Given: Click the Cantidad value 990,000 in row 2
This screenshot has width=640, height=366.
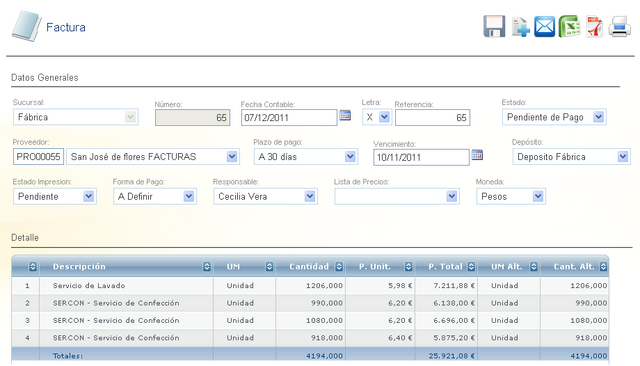Looking at the screenshot, I should (x=327, y=303).
